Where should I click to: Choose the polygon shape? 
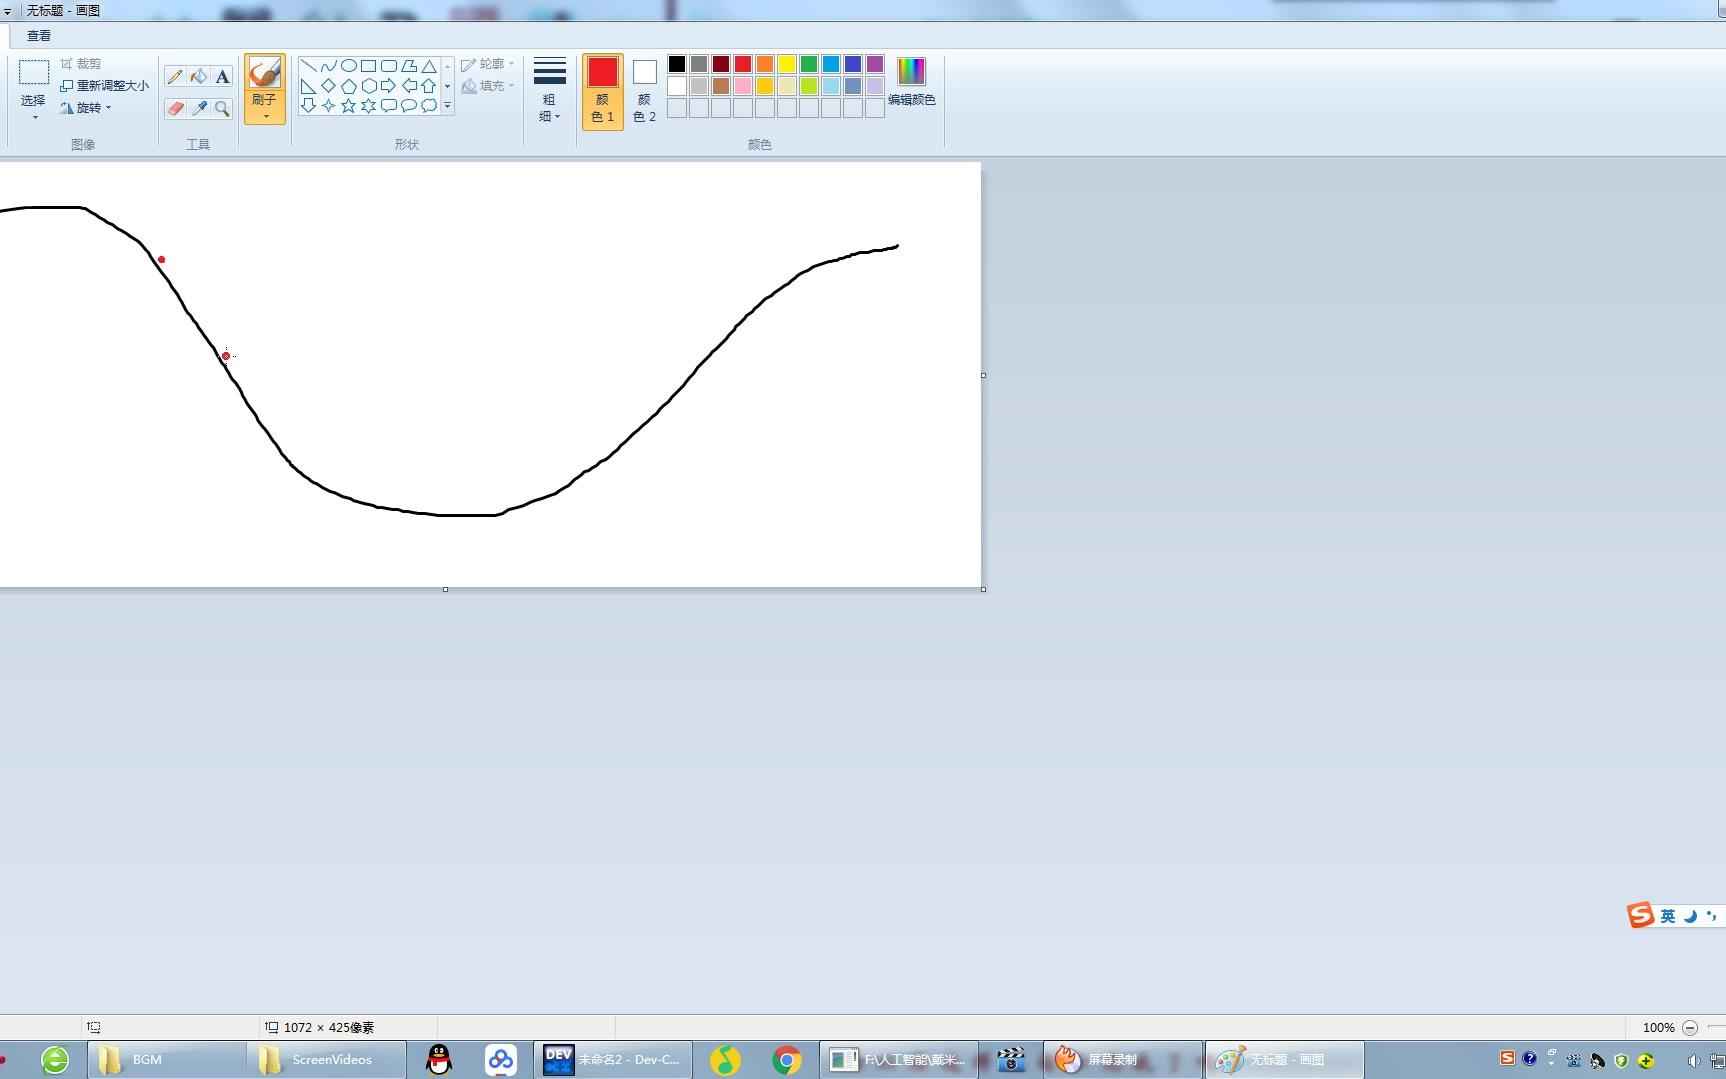pyautogui.click(x=408, y=66)
